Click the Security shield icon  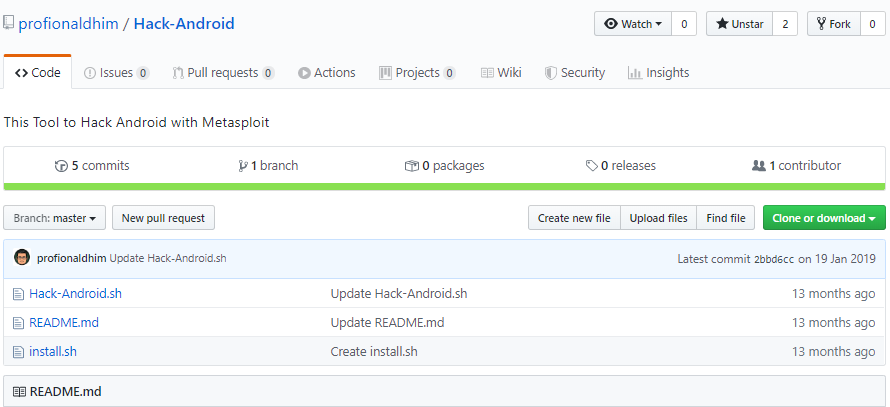551,73
